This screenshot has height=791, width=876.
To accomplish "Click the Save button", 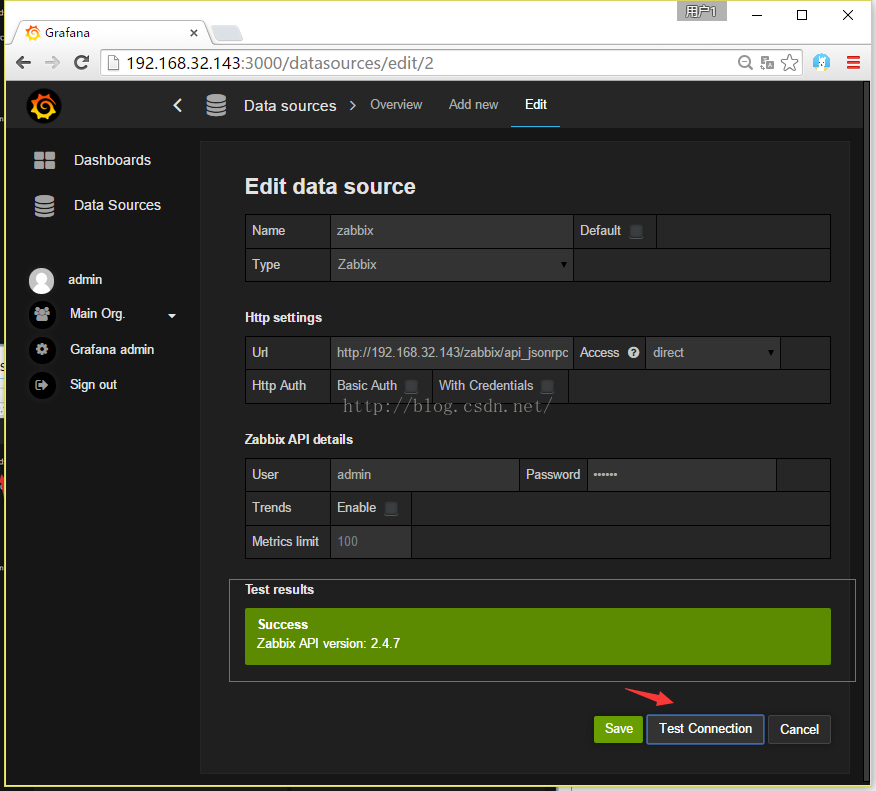I will (618, 729).
